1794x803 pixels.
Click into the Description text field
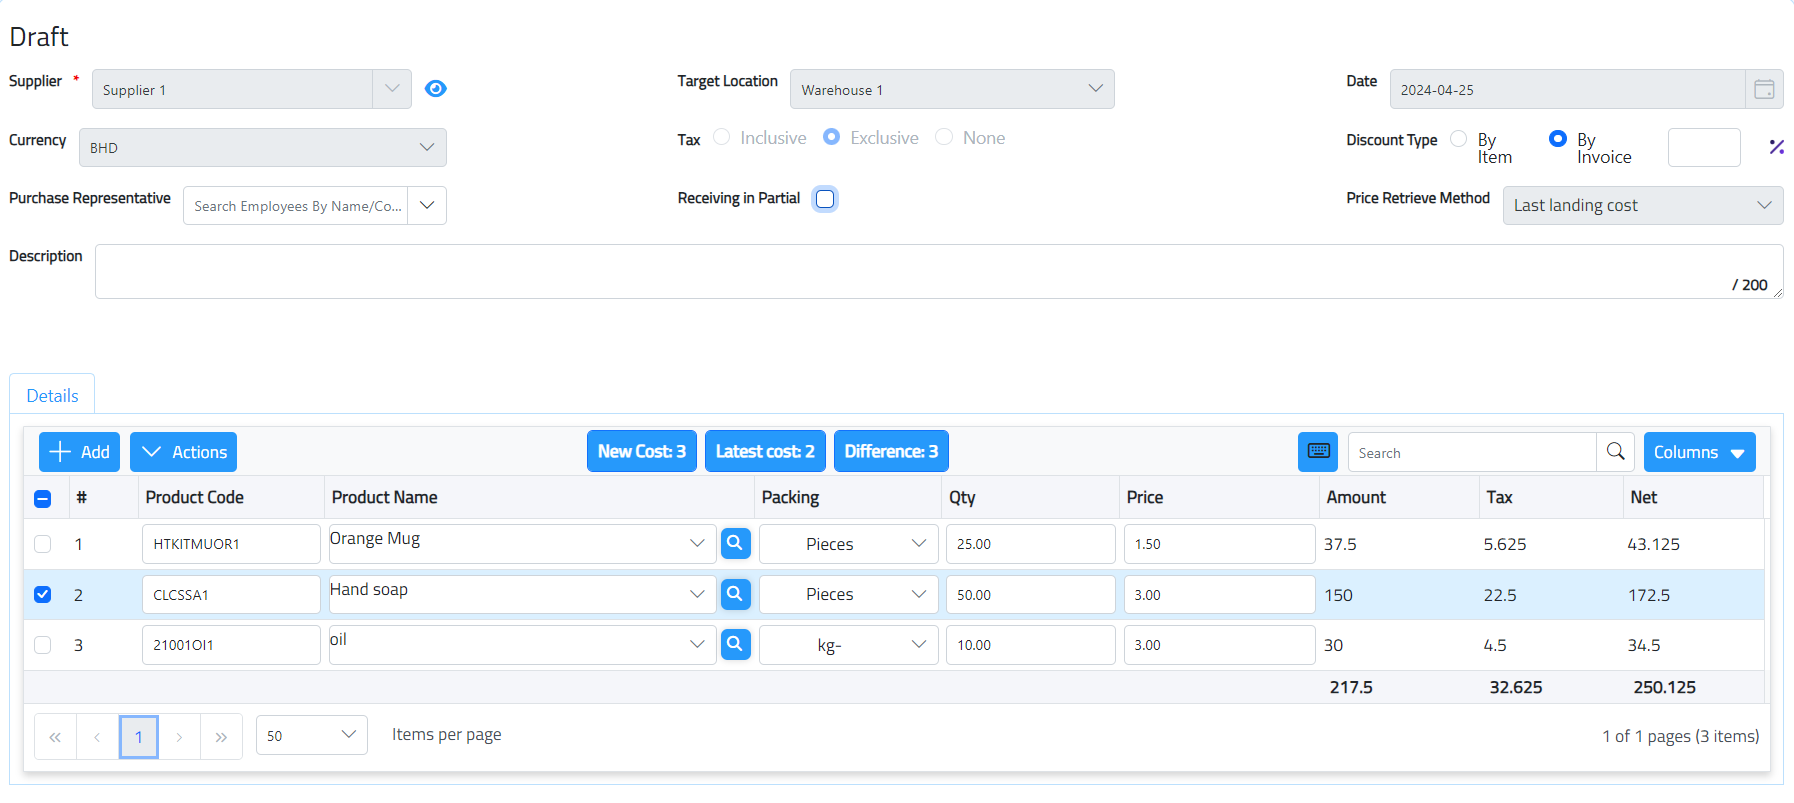[900, 271]
